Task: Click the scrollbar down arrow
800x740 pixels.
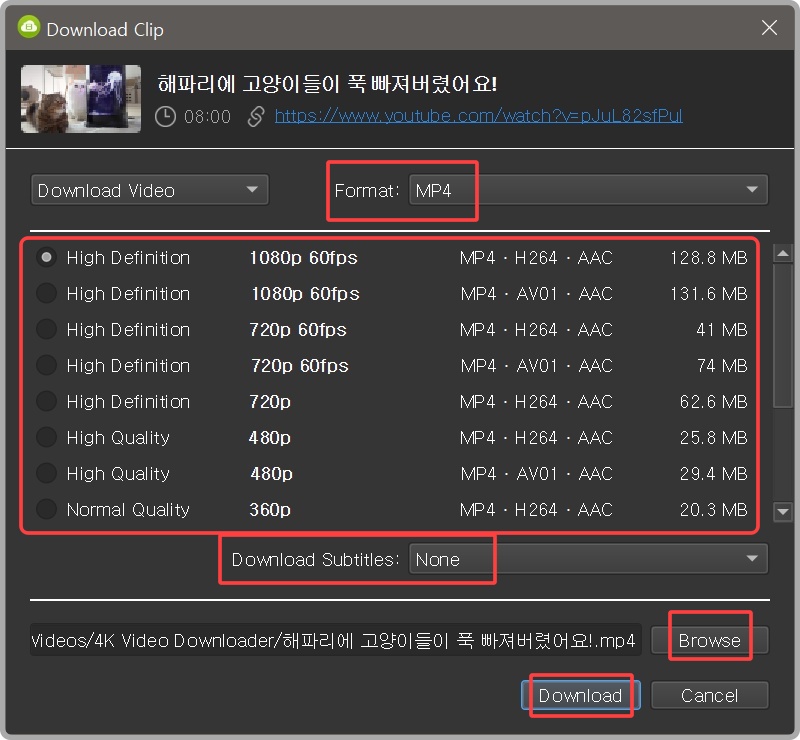Action: coord(783,512)
